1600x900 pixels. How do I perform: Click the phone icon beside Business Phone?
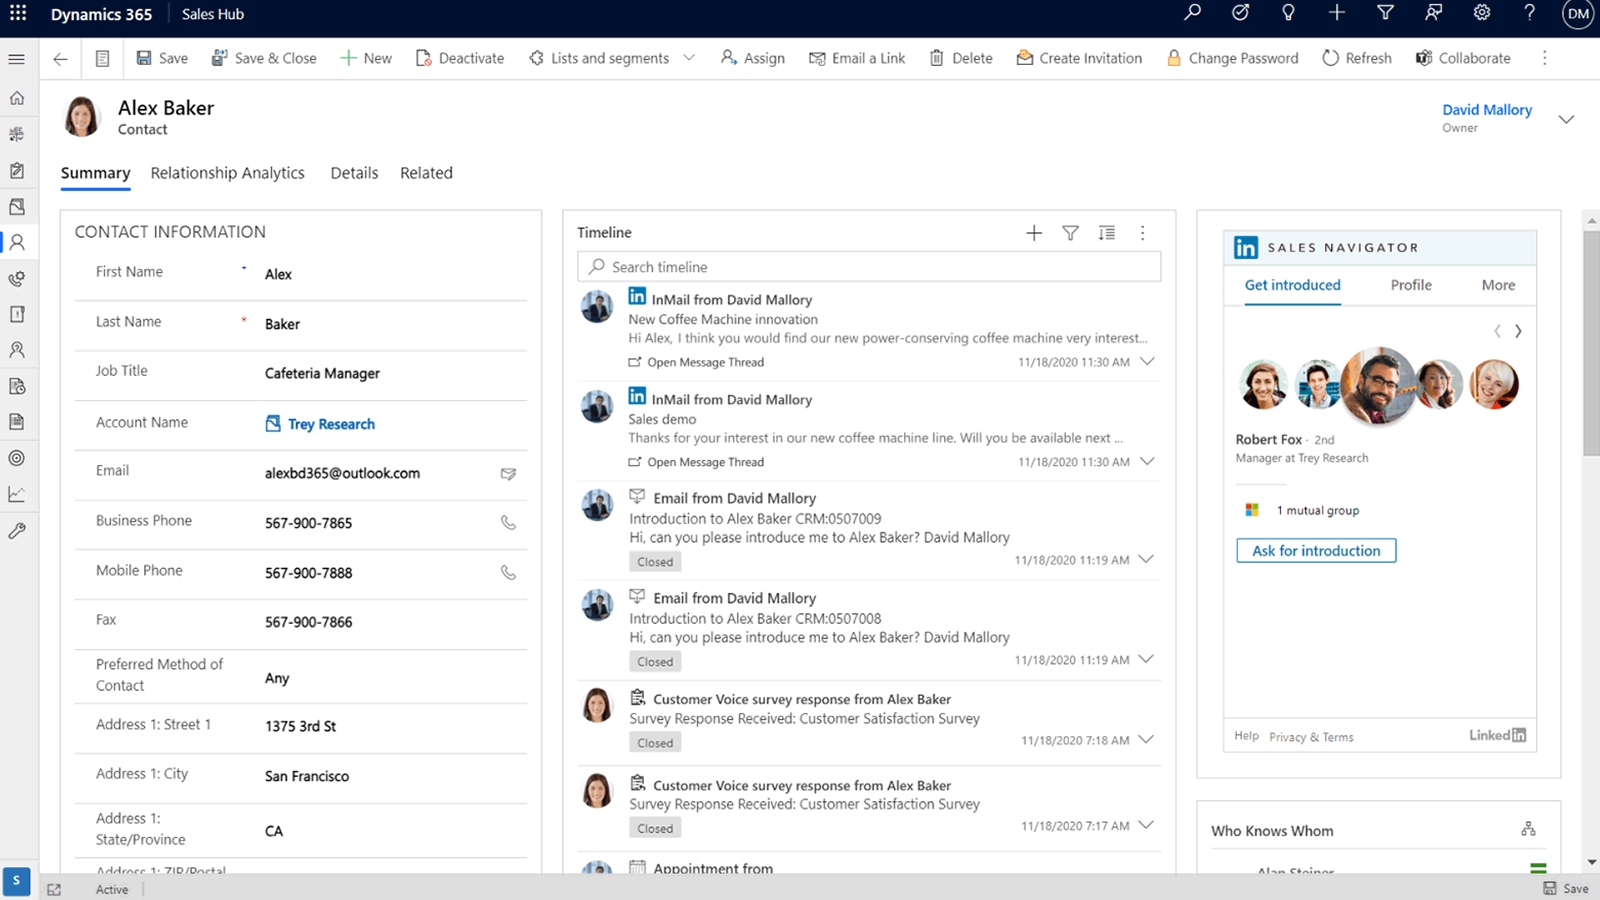[508, 524]
